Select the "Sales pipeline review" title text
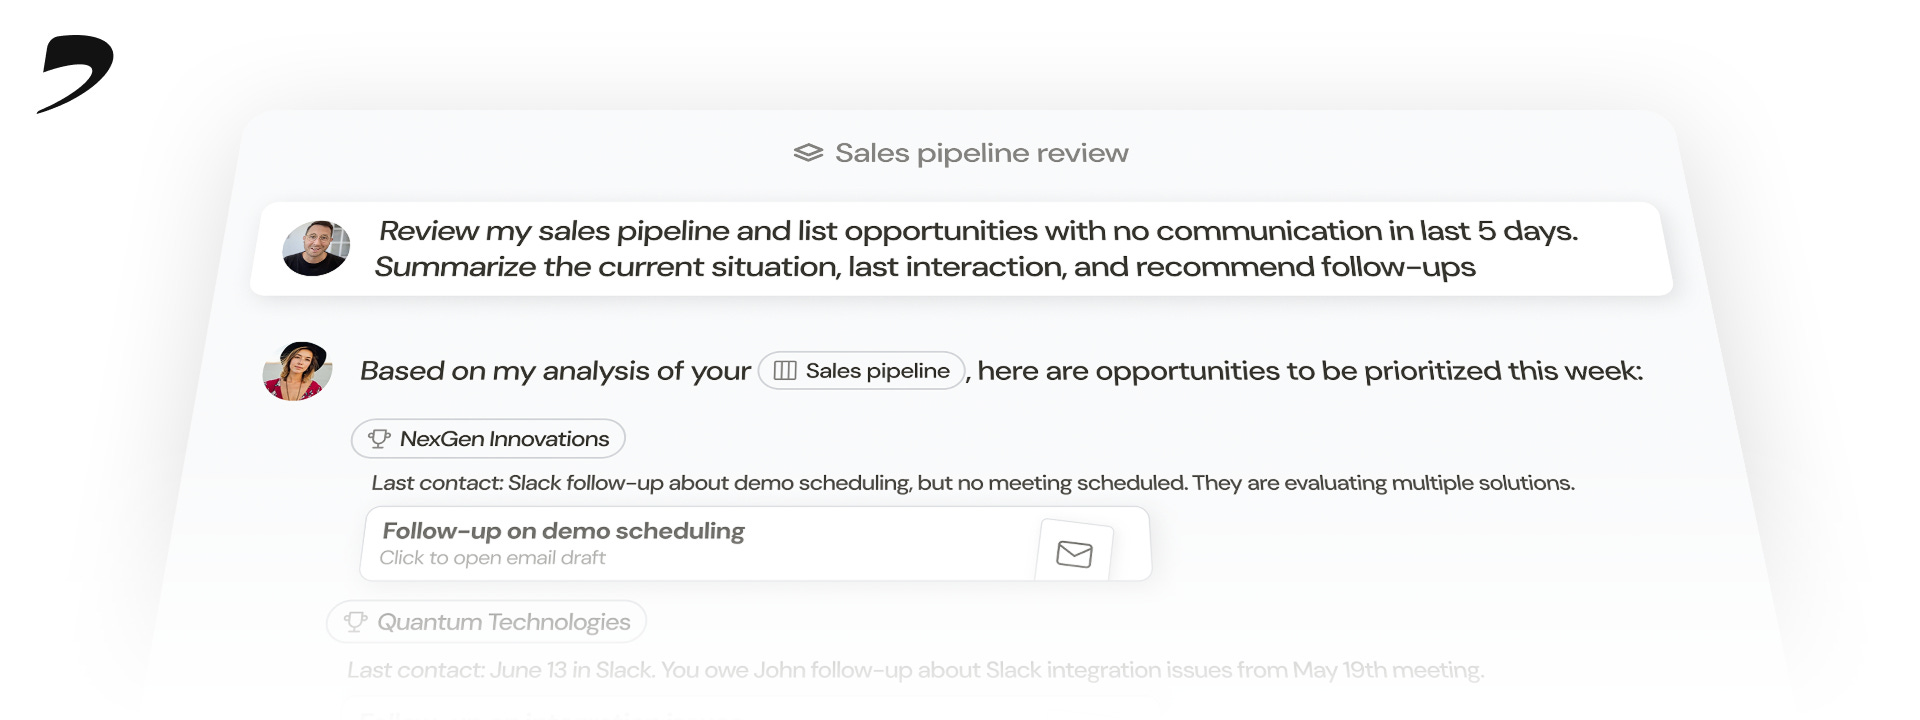This screenshot has width=1920, height=720. click(x=981, y=153)
